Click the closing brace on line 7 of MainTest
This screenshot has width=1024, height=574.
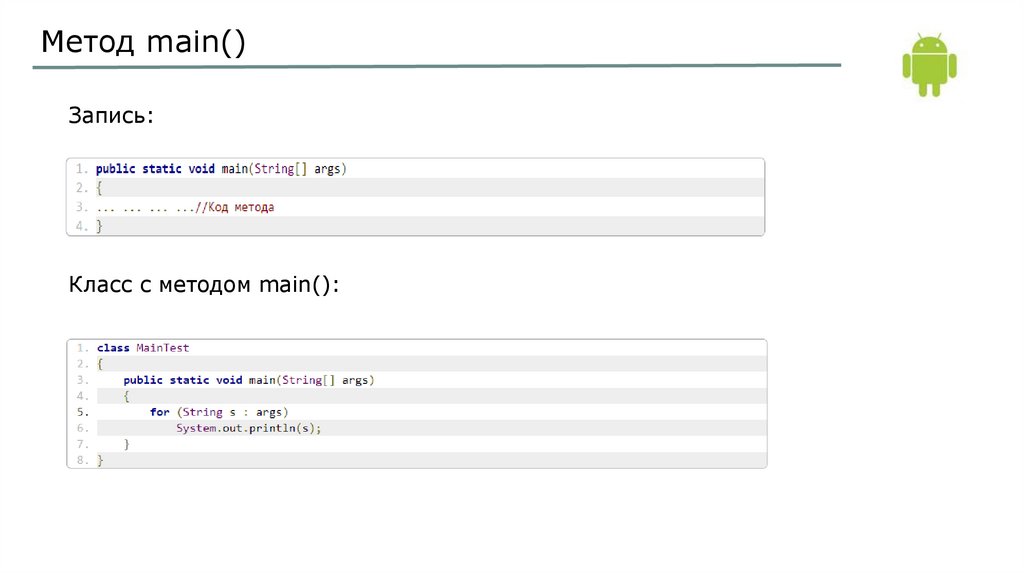(127, 444)
